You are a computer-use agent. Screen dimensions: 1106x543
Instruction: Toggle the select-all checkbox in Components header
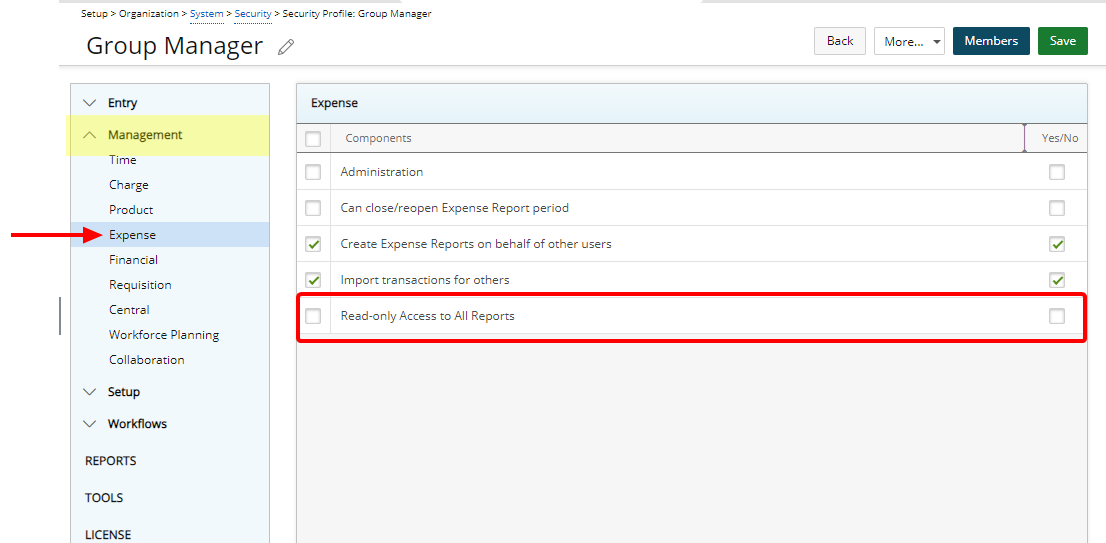pyautogui.click(x=313, y=139)
